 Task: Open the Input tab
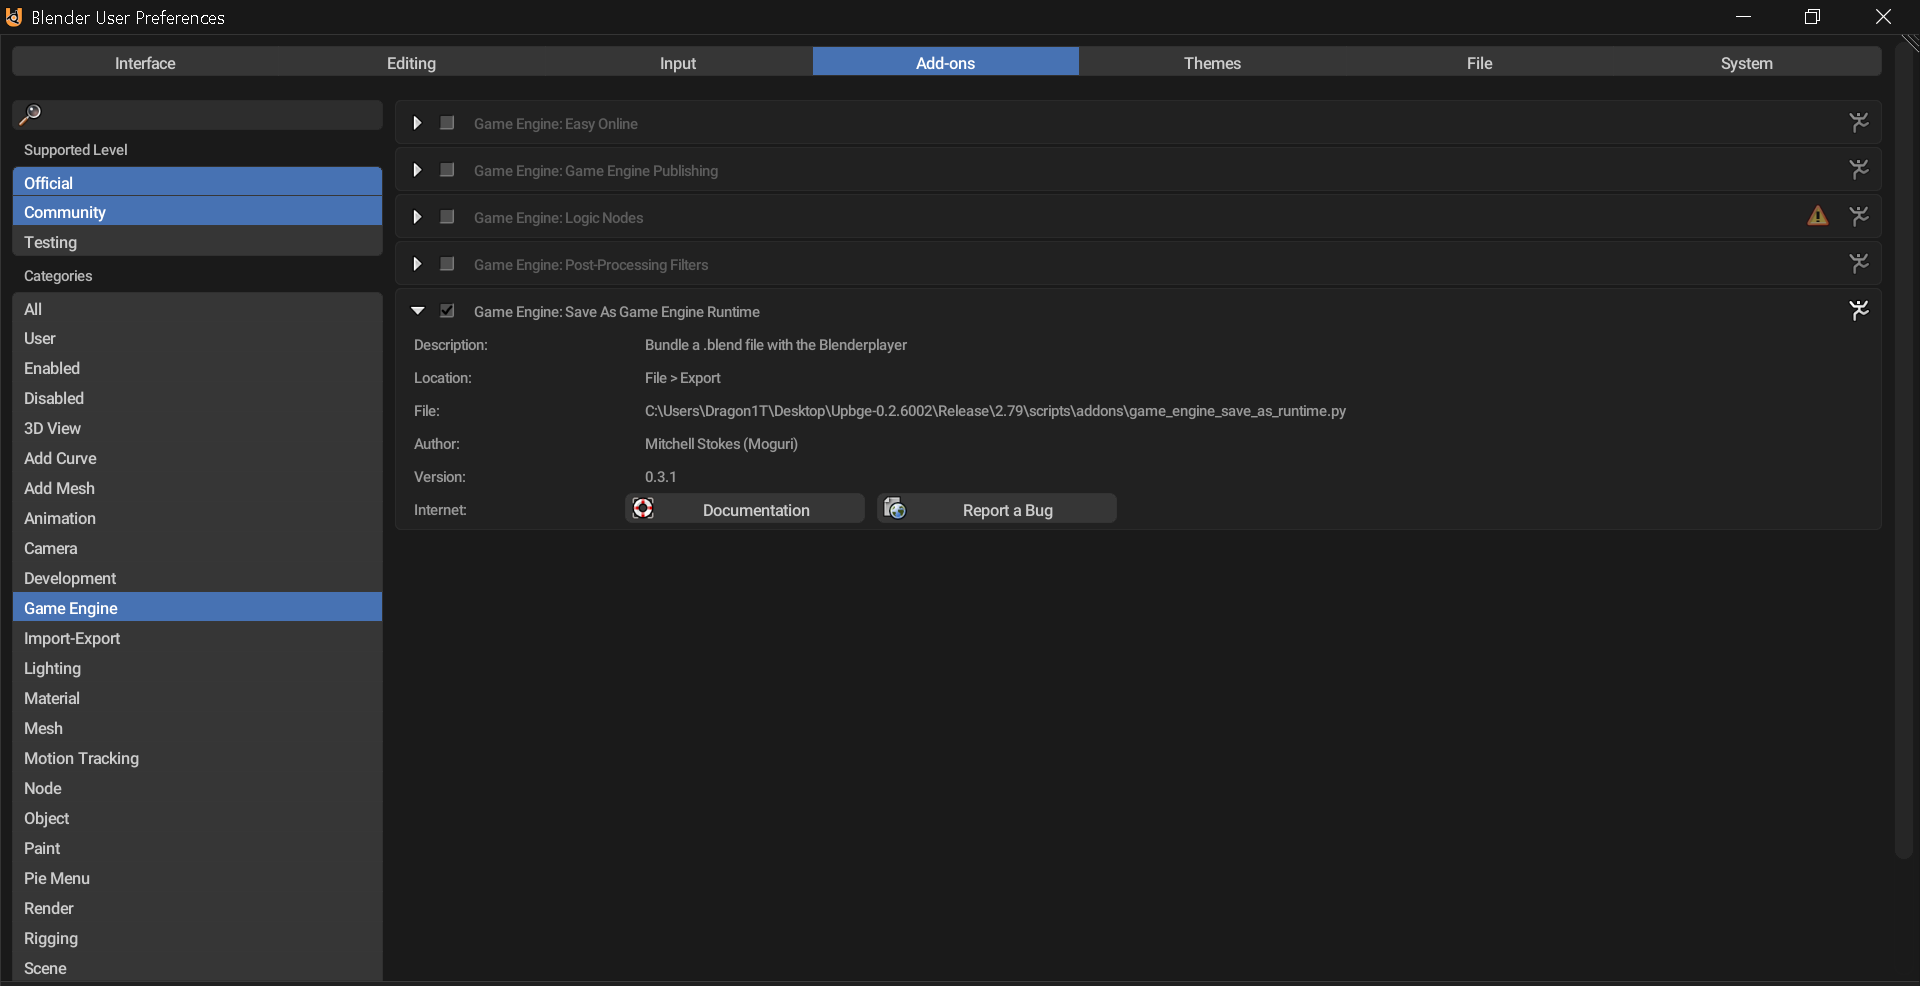pos(678,62)
